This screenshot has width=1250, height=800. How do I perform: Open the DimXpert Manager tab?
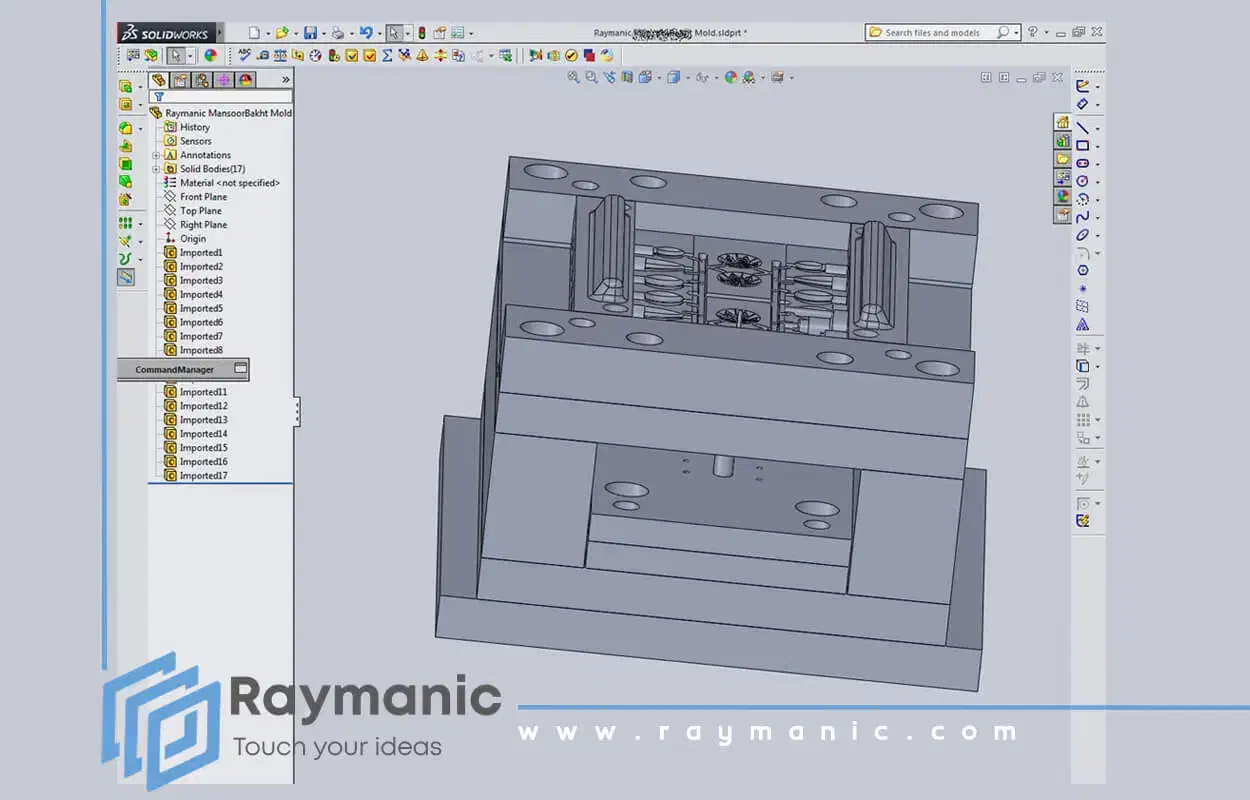click(224, 80)
